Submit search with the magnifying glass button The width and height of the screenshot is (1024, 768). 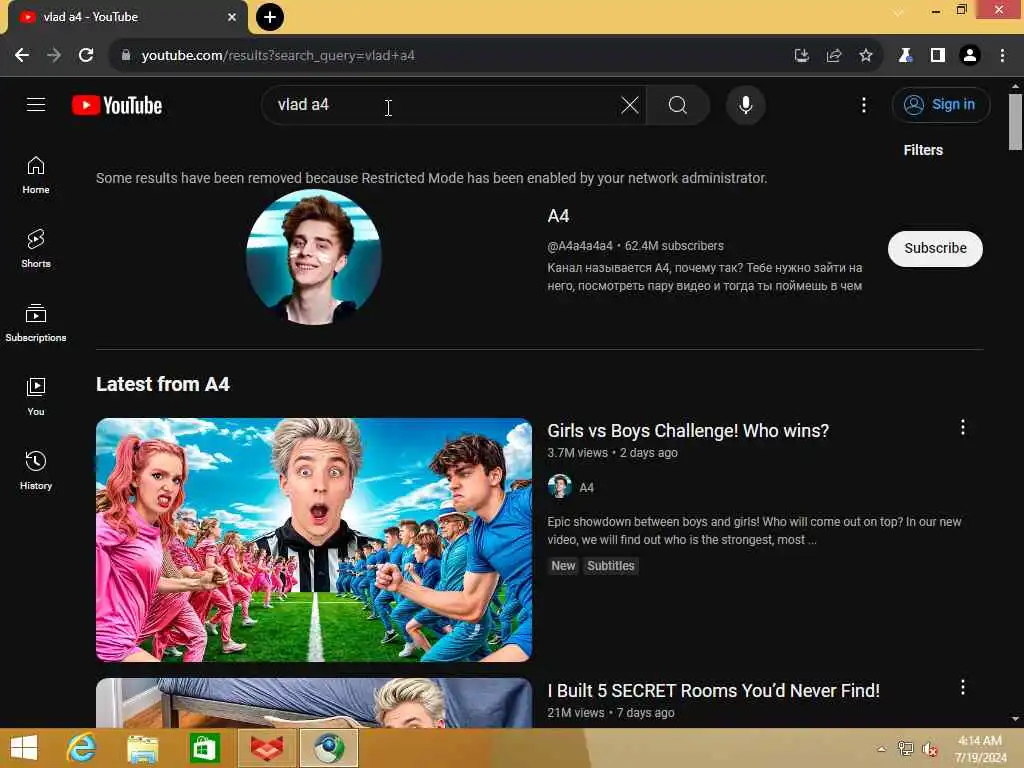677,105
